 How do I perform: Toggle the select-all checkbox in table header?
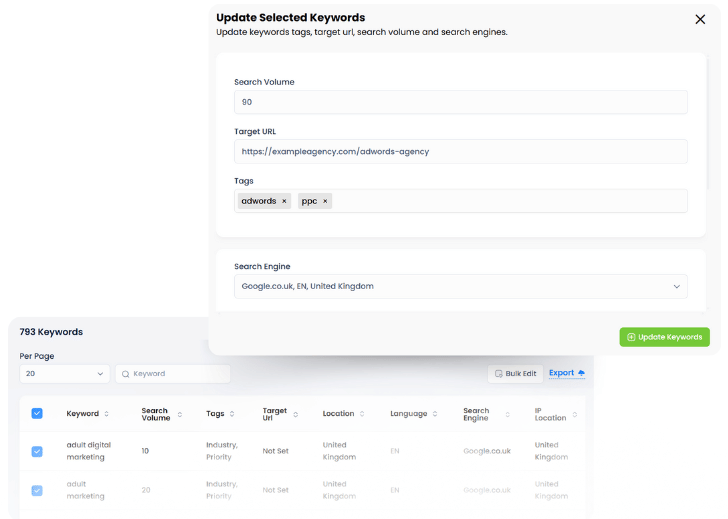point(37,413)
